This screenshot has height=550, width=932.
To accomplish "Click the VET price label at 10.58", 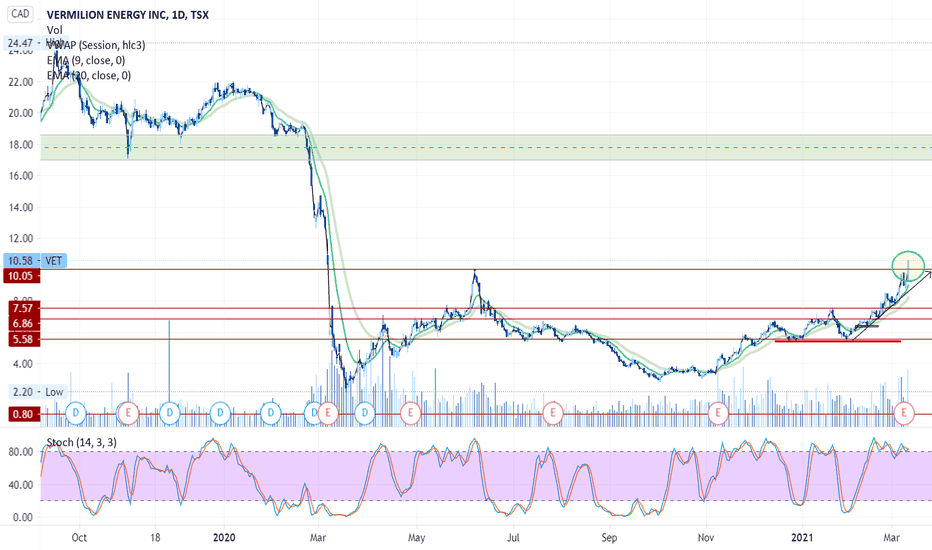I will coord(36,260).
